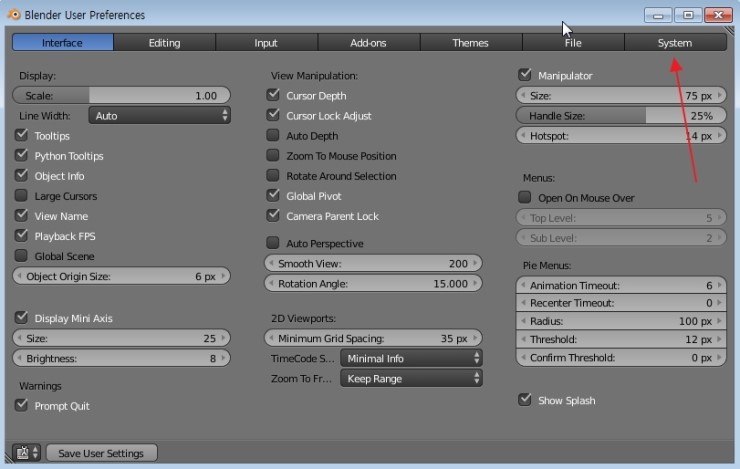Open the Input tab
740x469 pixels.
(x=266, y=42)
